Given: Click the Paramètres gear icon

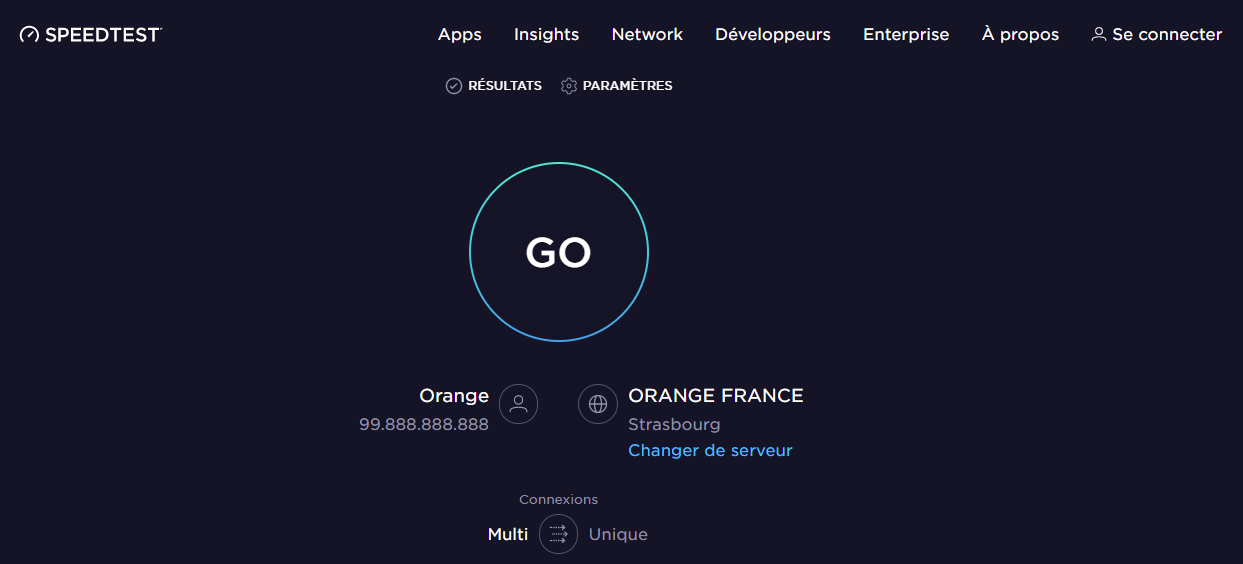Looking at the screenshot, I should (569, 86).
